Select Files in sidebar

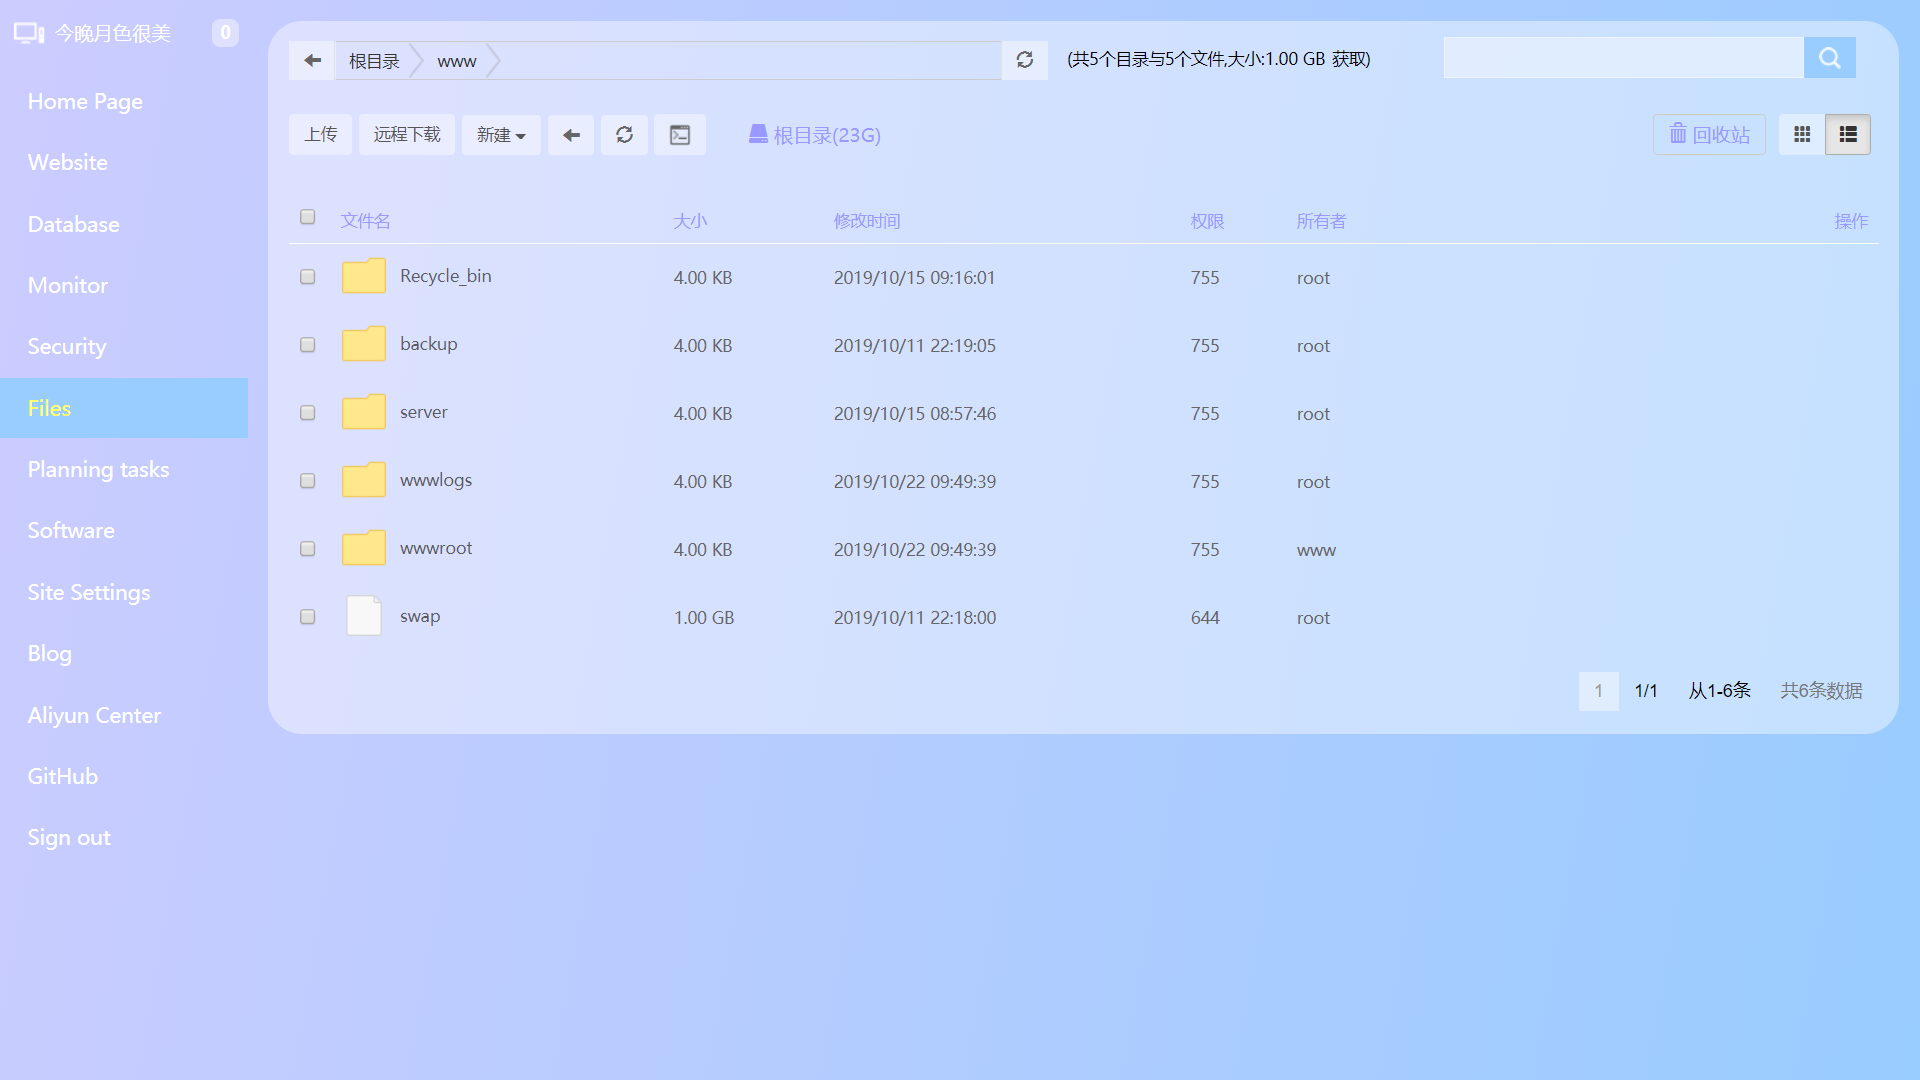124,408
